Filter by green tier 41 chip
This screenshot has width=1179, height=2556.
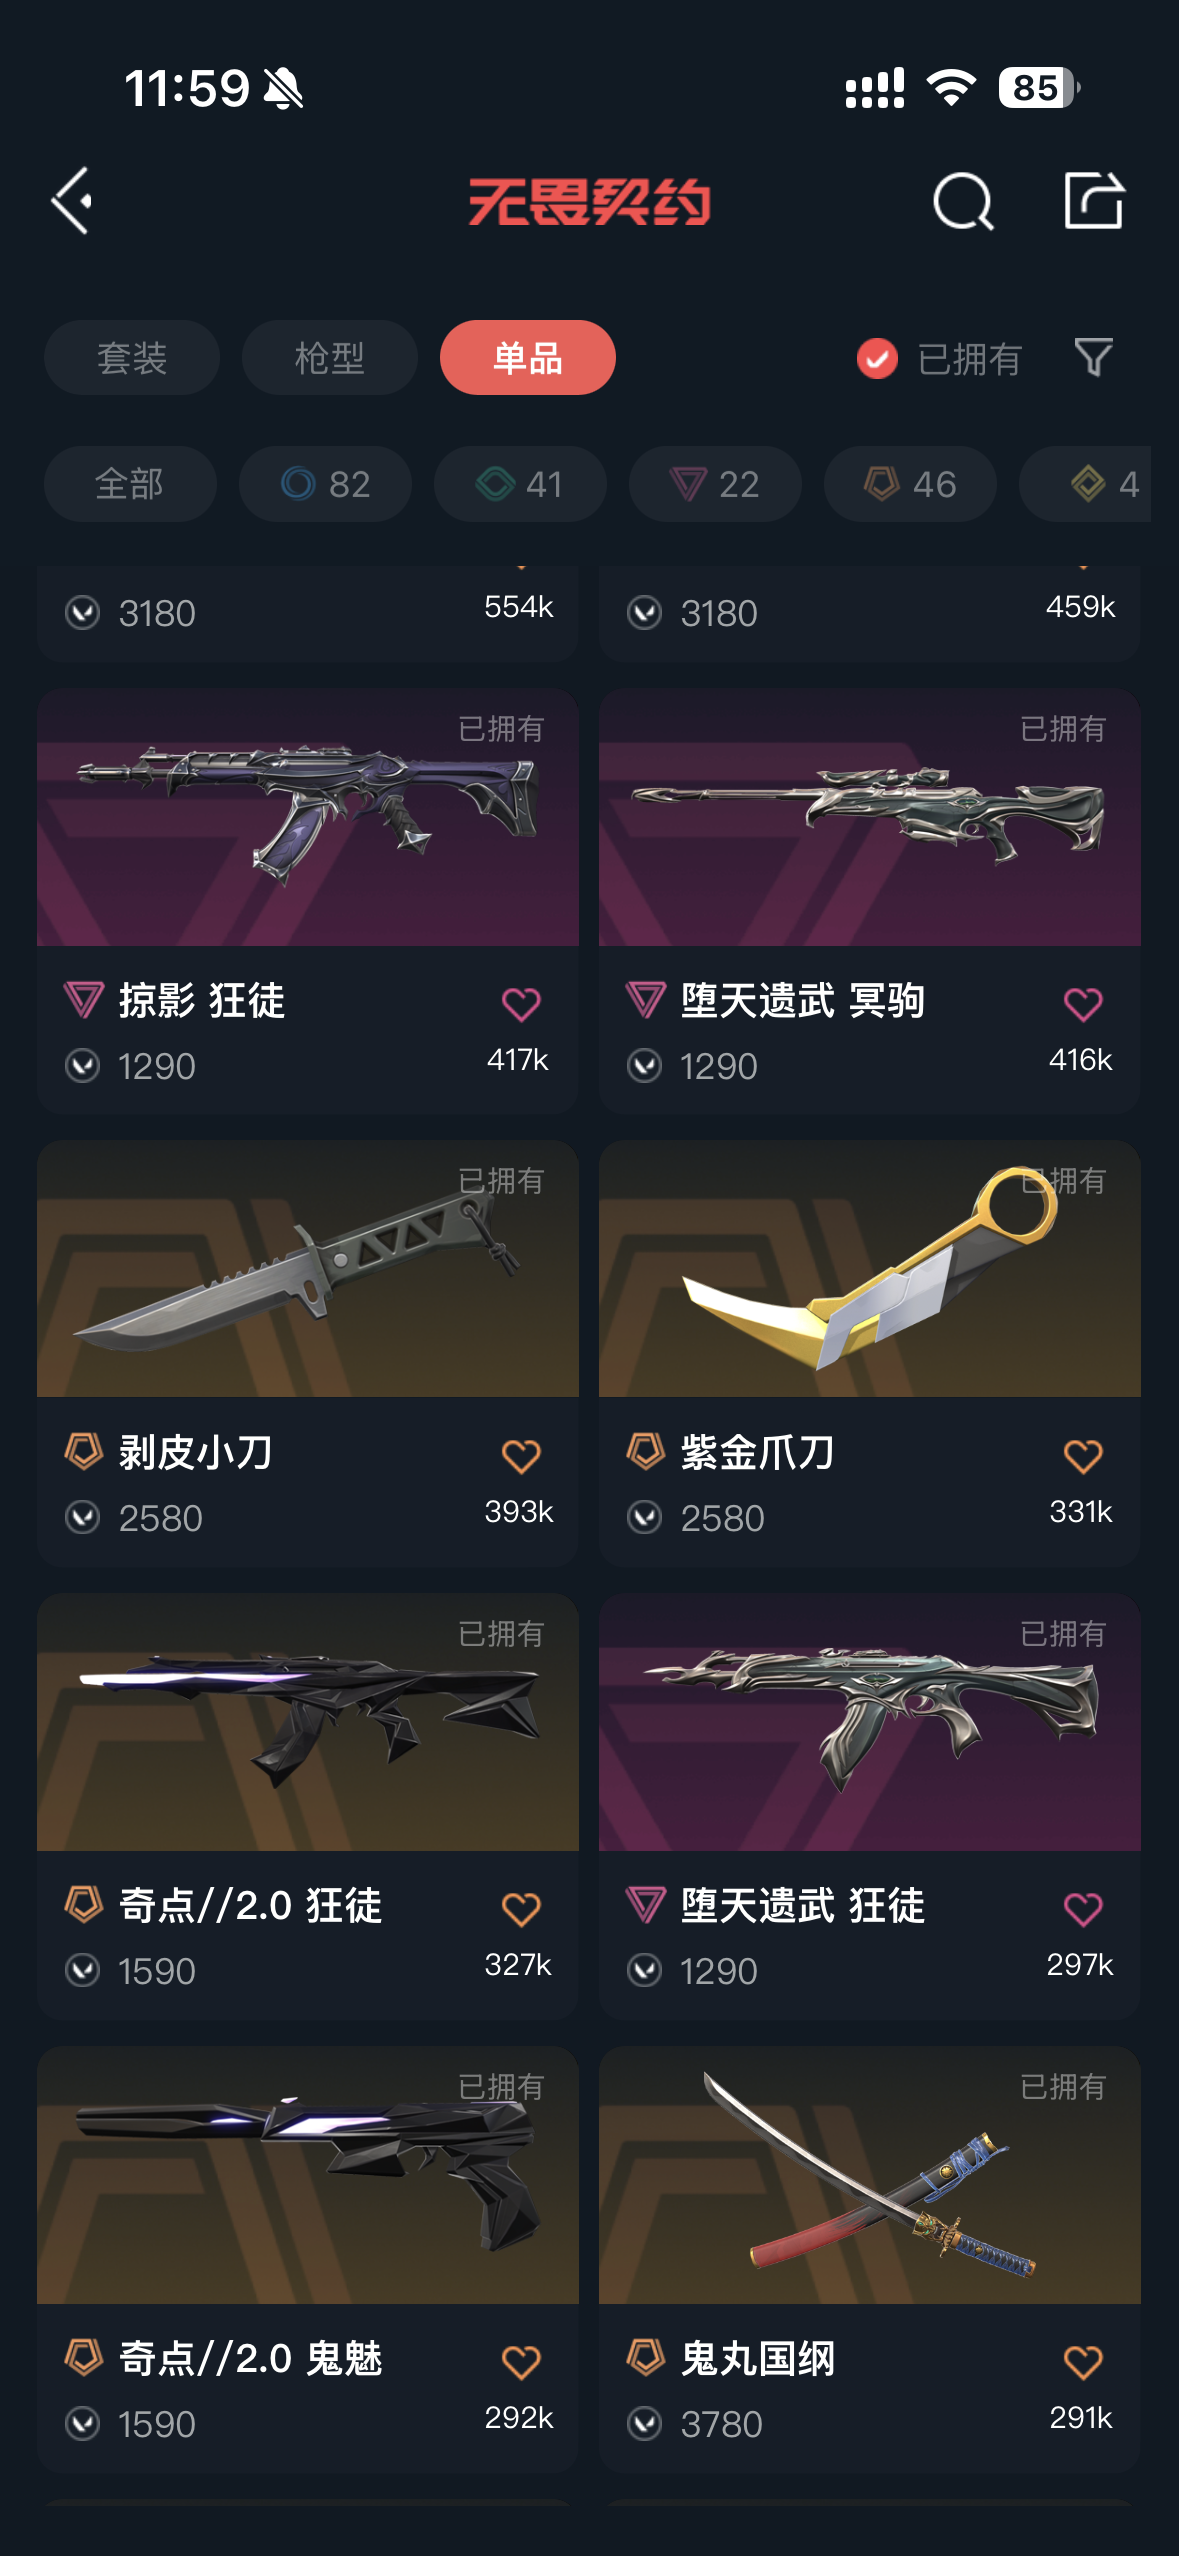point(520,484)
